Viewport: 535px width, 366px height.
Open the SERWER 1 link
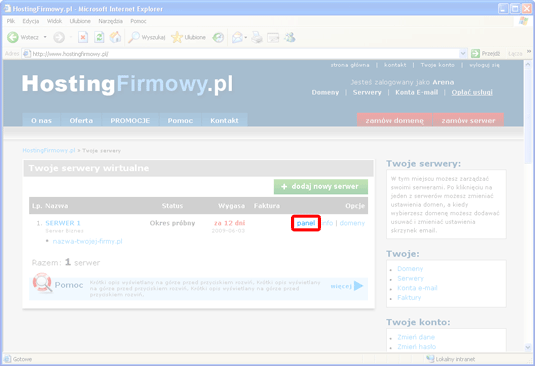pos(63,223)
